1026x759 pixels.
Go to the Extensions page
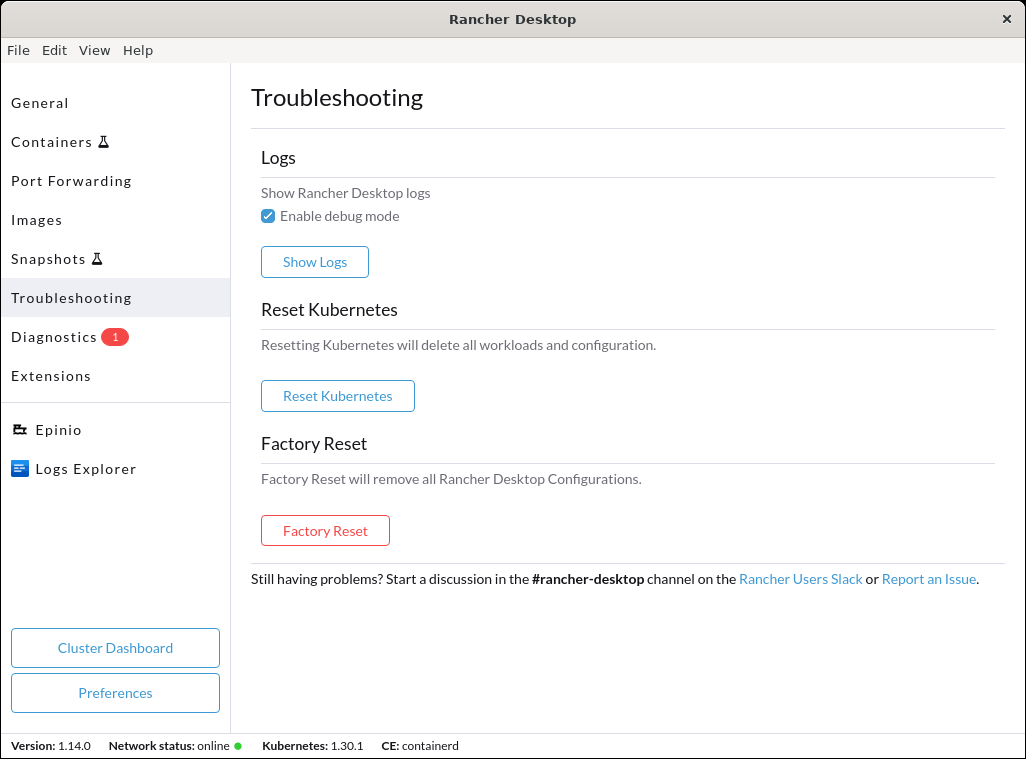[x=115, y=376]
